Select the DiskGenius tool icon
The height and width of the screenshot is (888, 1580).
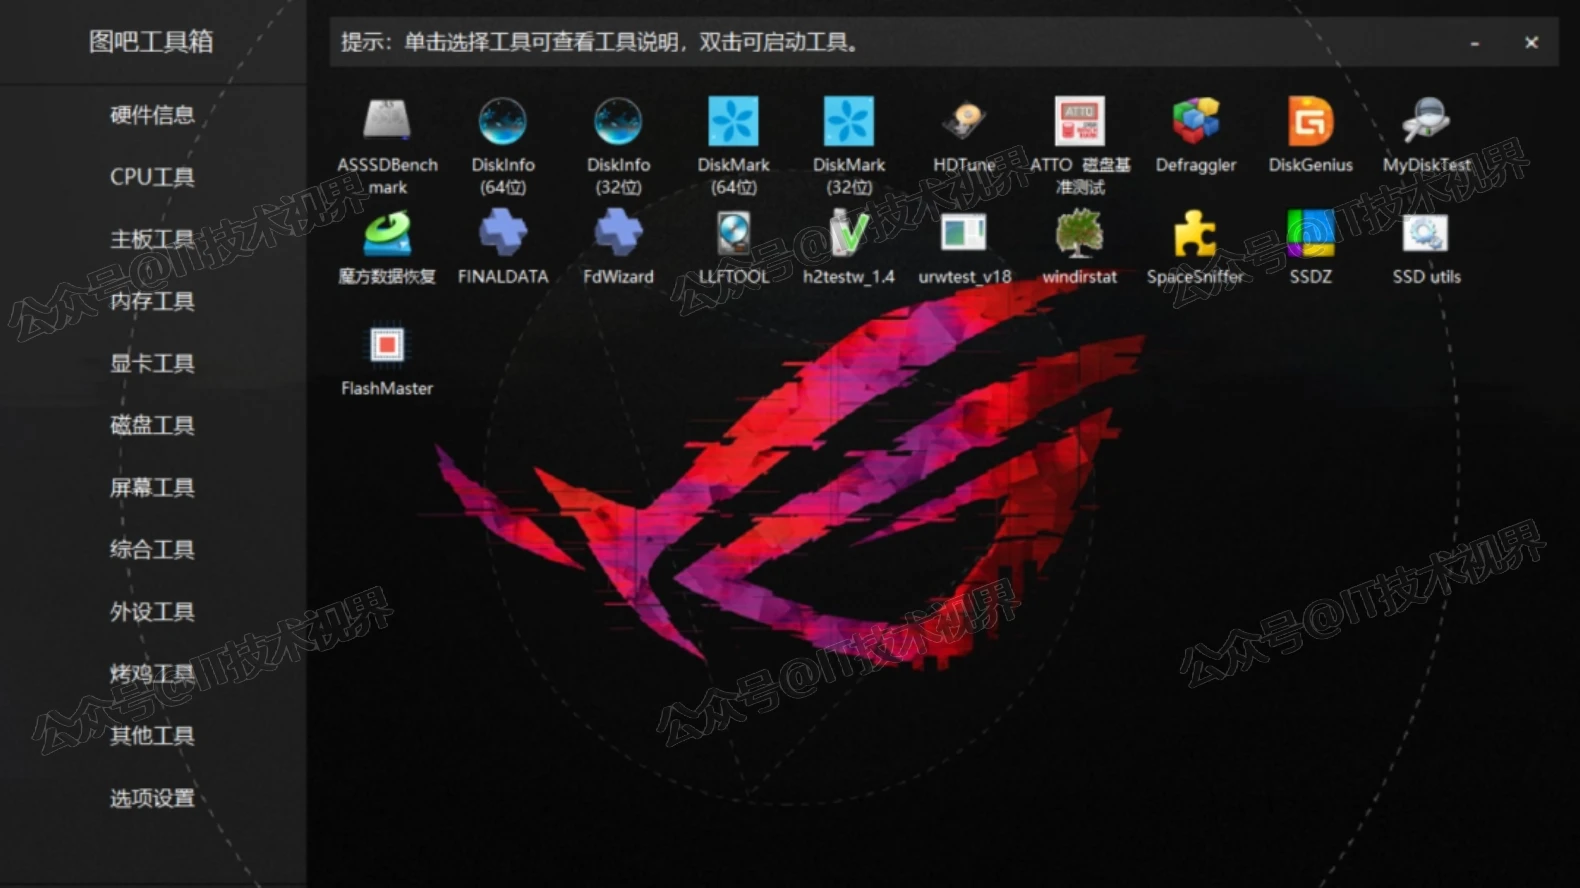coord(1311,121)
